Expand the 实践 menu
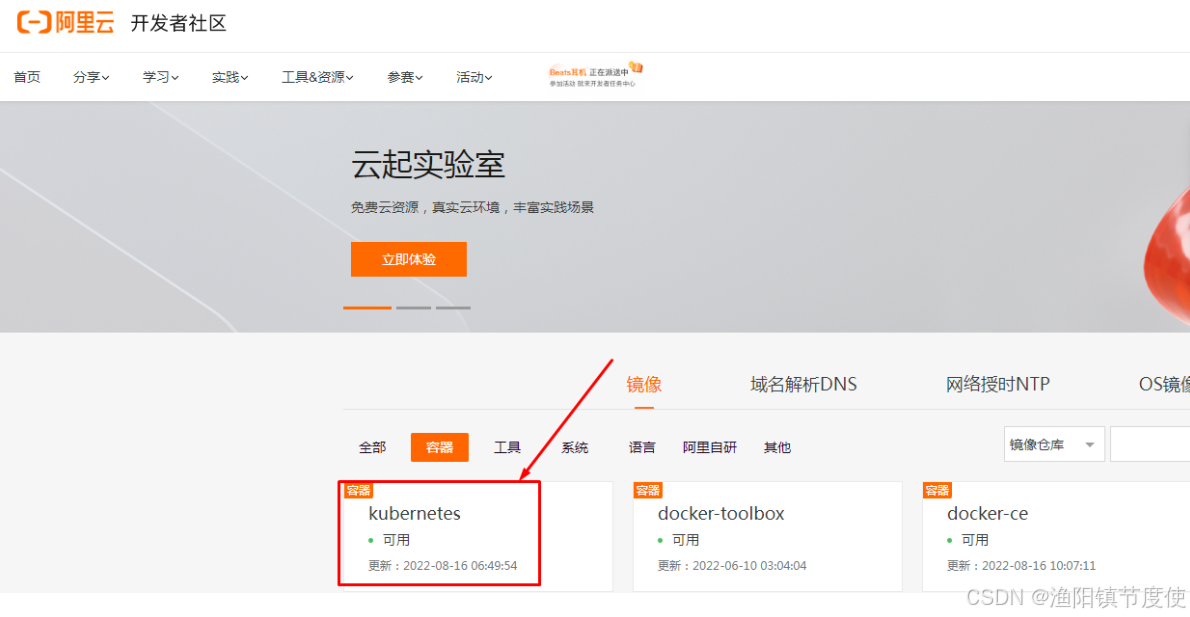 [230, 77]
